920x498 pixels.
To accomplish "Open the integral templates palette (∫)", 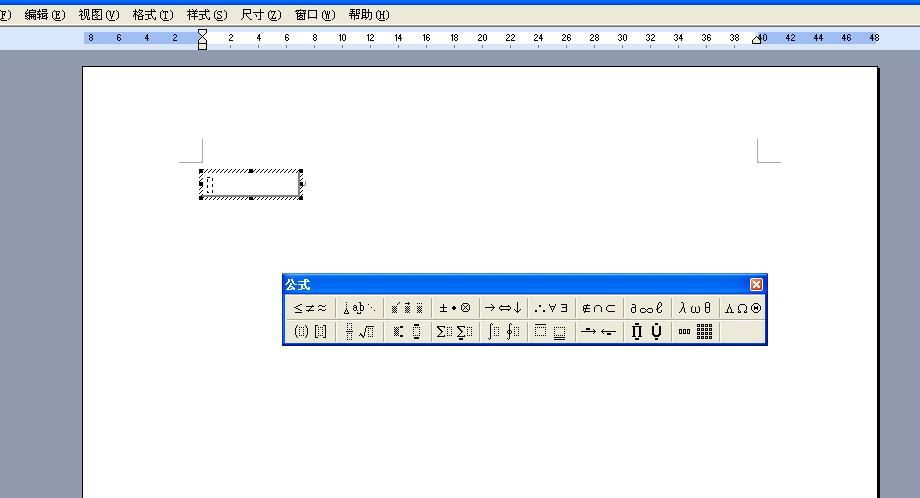I will pos(503,331).
